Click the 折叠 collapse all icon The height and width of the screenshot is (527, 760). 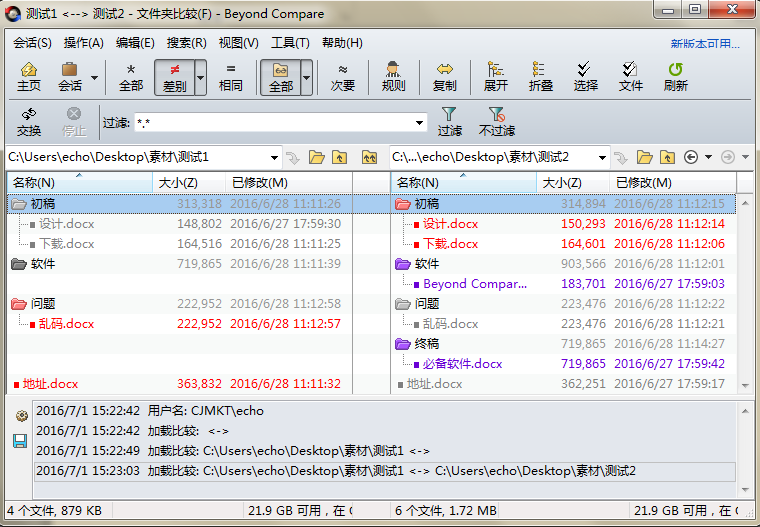tap(540, 77)
